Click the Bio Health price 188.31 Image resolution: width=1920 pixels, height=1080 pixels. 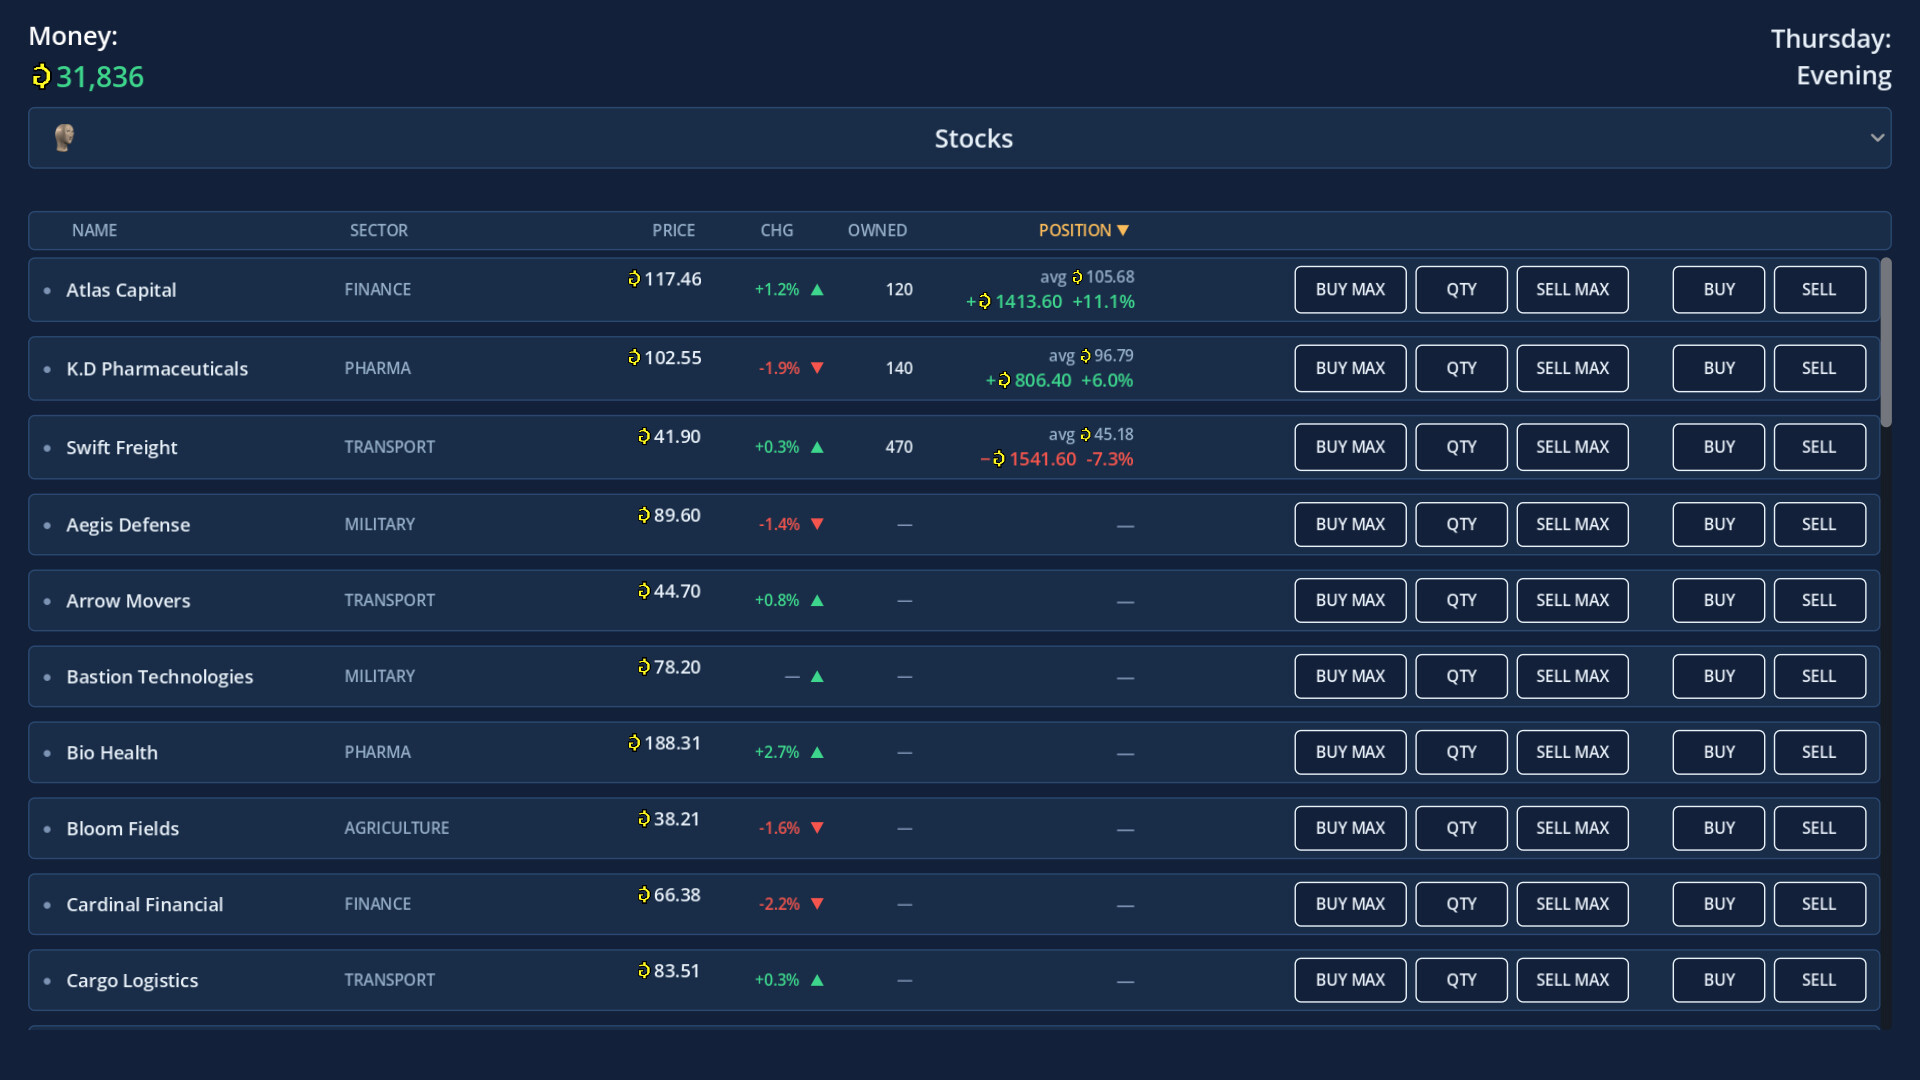665,743
